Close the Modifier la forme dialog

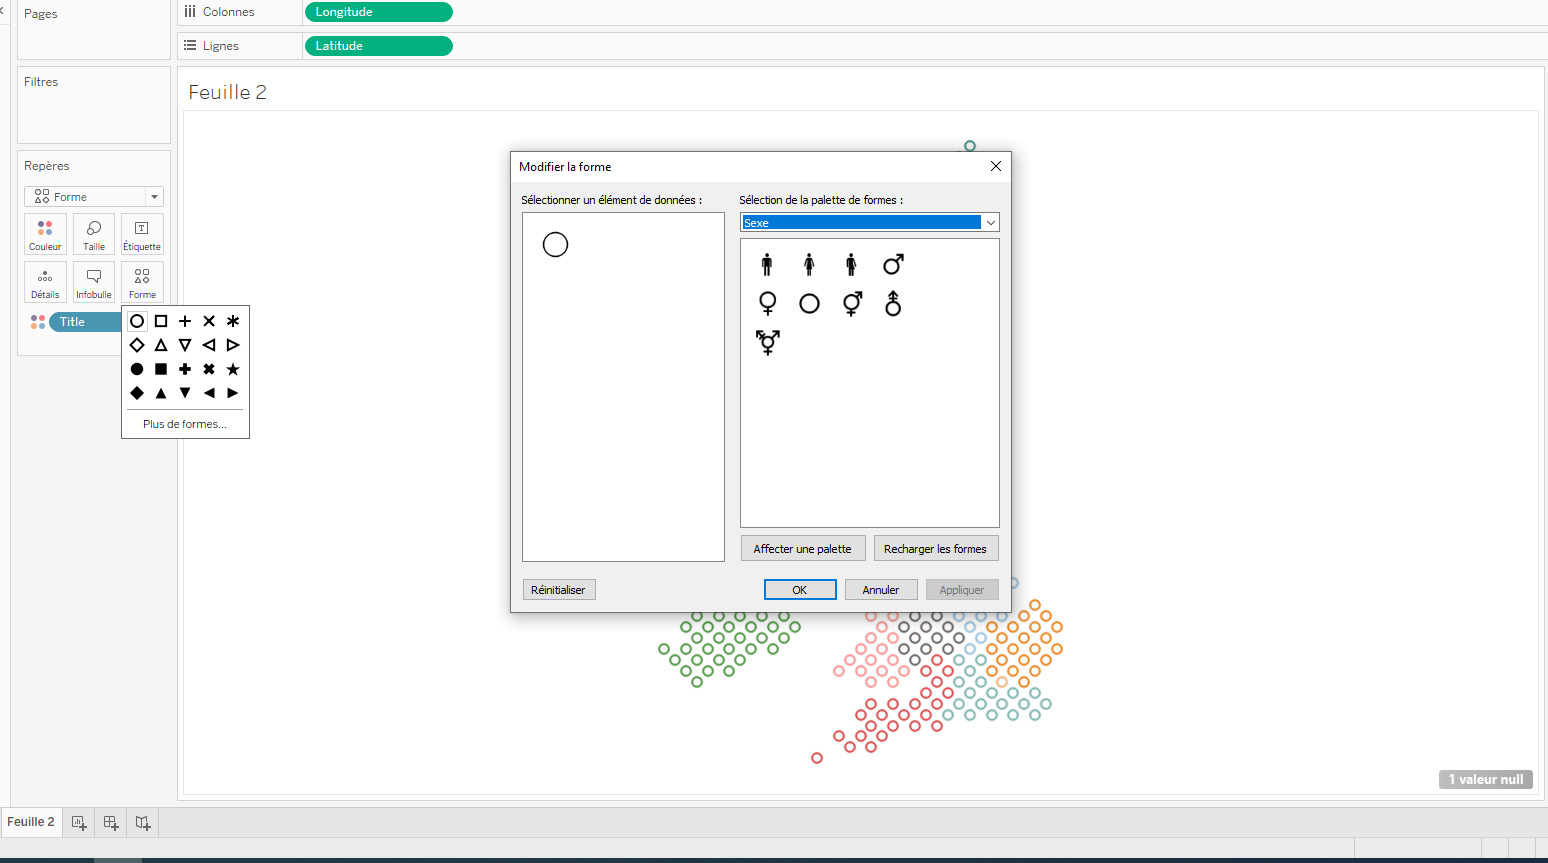tap(996, 166)
